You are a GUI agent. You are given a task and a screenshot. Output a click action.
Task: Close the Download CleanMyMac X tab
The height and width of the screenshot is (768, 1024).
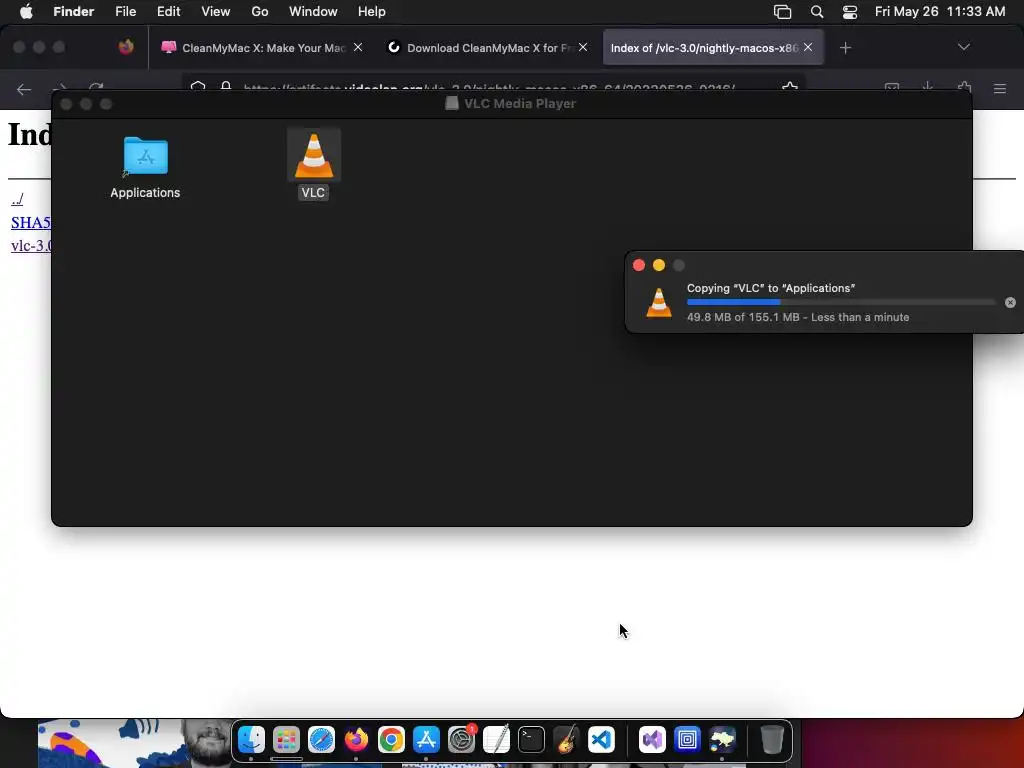tap(583, 47)
